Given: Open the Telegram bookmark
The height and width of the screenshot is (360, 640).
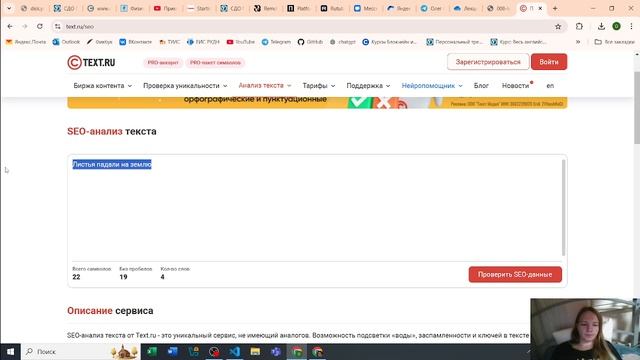Looking at the screenshot, I should coord(276,42).
